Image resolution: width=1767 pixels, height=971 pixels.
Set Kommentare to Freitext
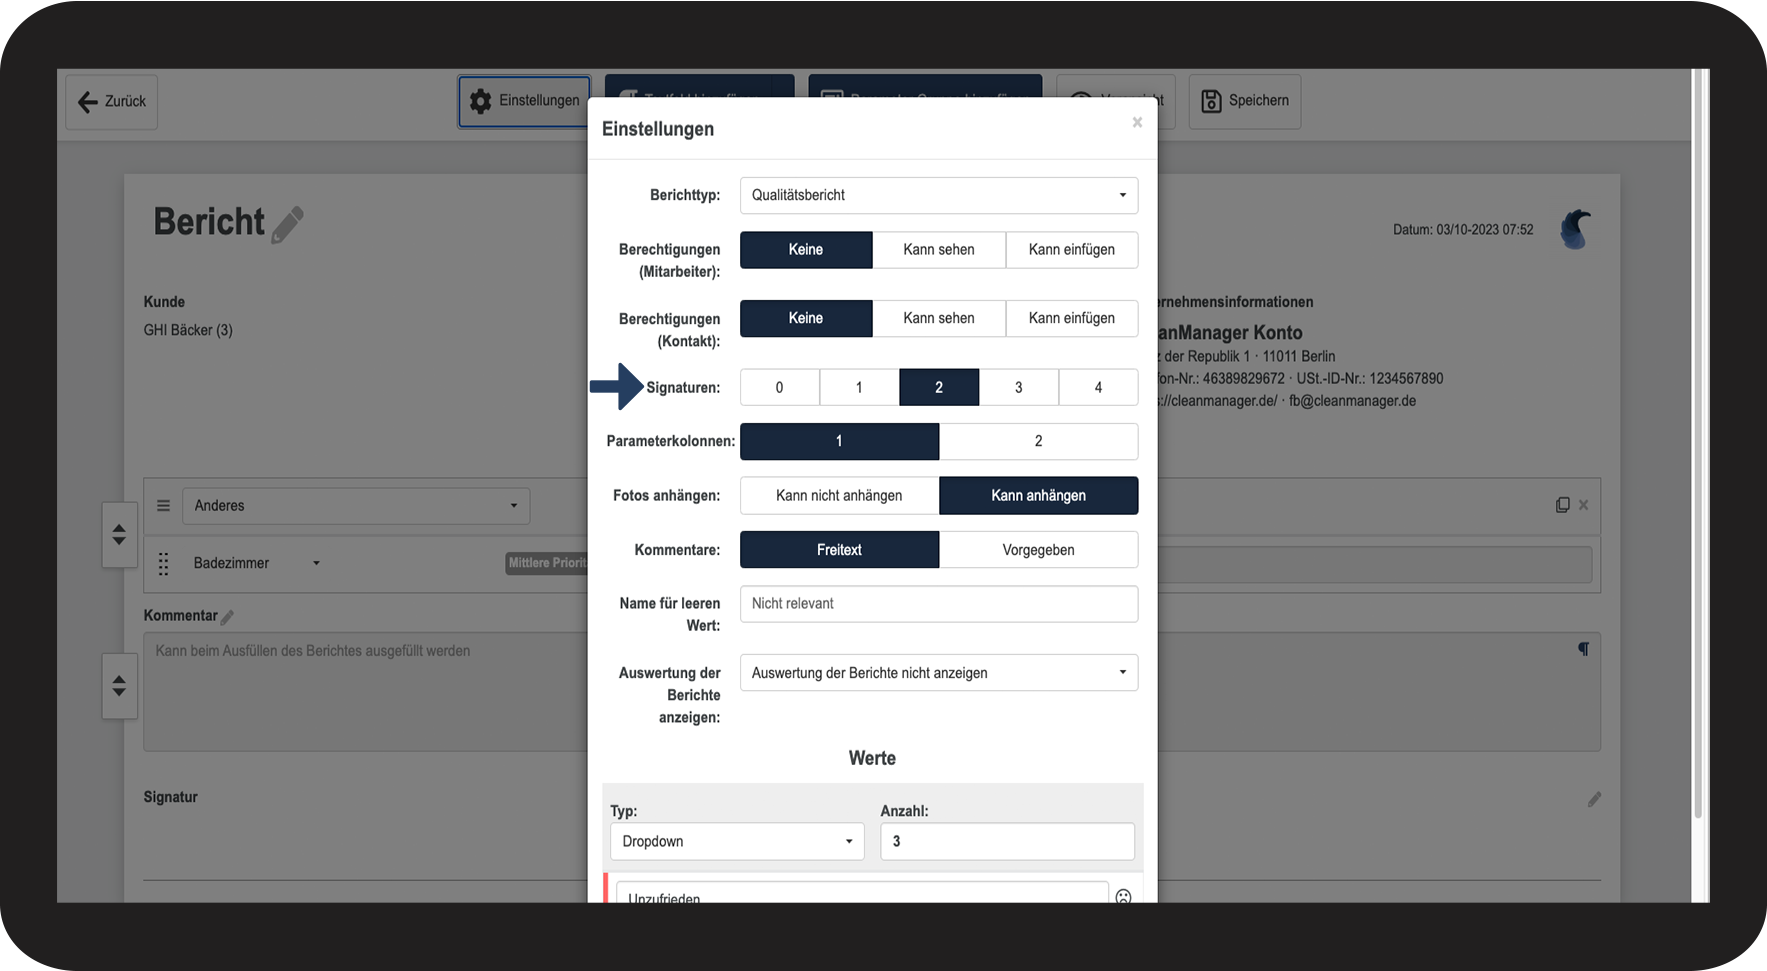(x=839, y=550)
